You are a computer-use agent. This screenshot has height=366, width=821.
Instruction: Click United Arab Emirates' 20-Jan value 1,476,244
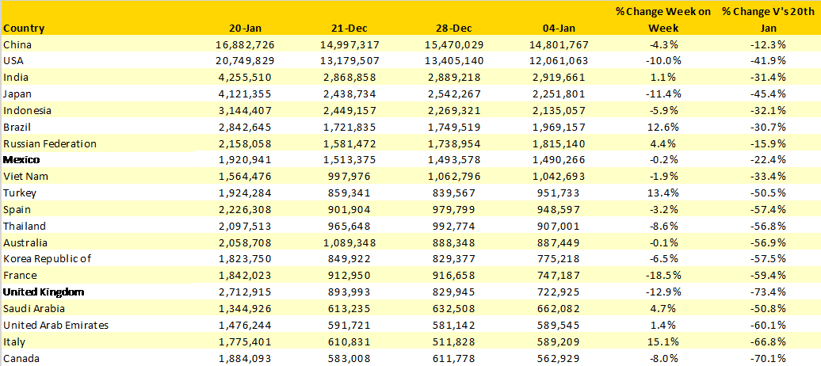click(x=245, y=325)
